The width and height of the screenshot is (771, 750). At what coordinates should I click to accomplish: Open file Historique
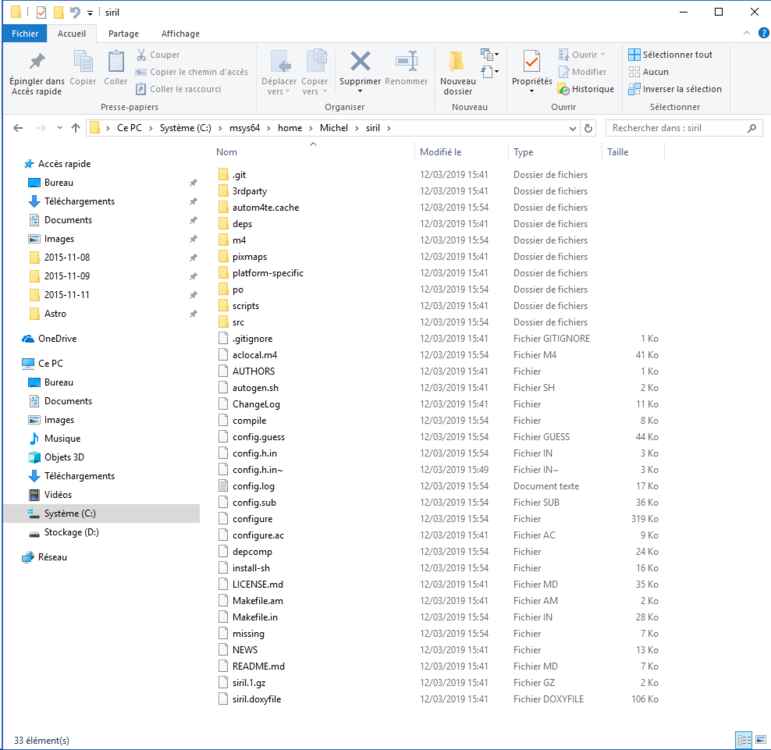tap(586, 89)
